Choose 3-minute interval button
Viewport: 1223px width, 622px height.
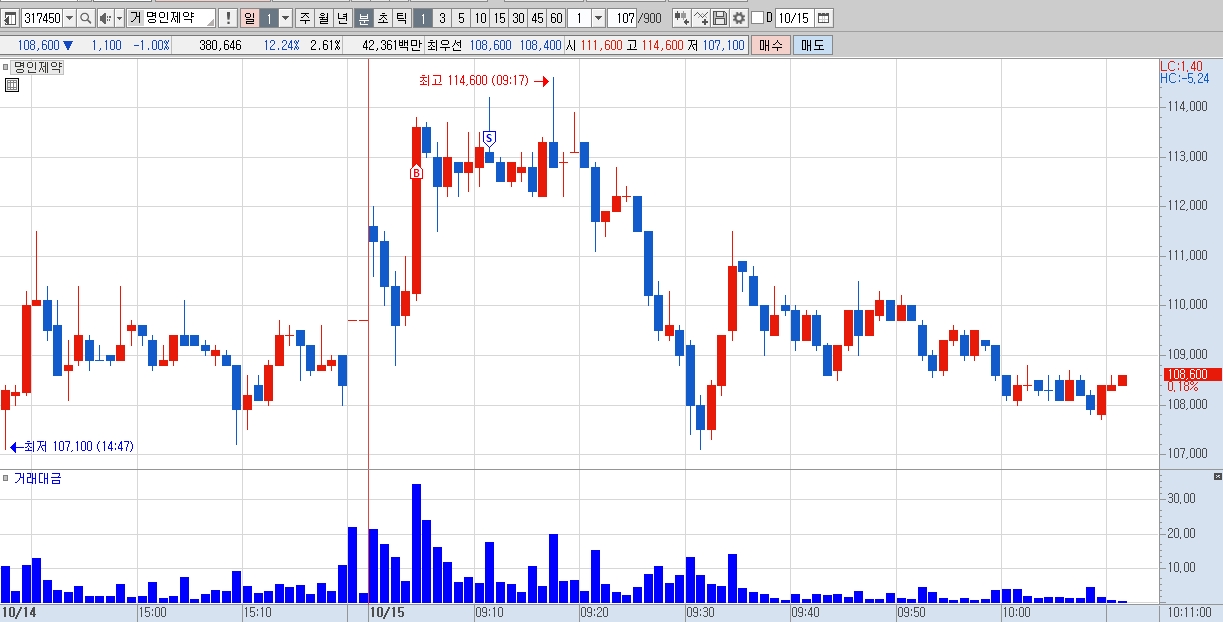[x=441, y=18]
